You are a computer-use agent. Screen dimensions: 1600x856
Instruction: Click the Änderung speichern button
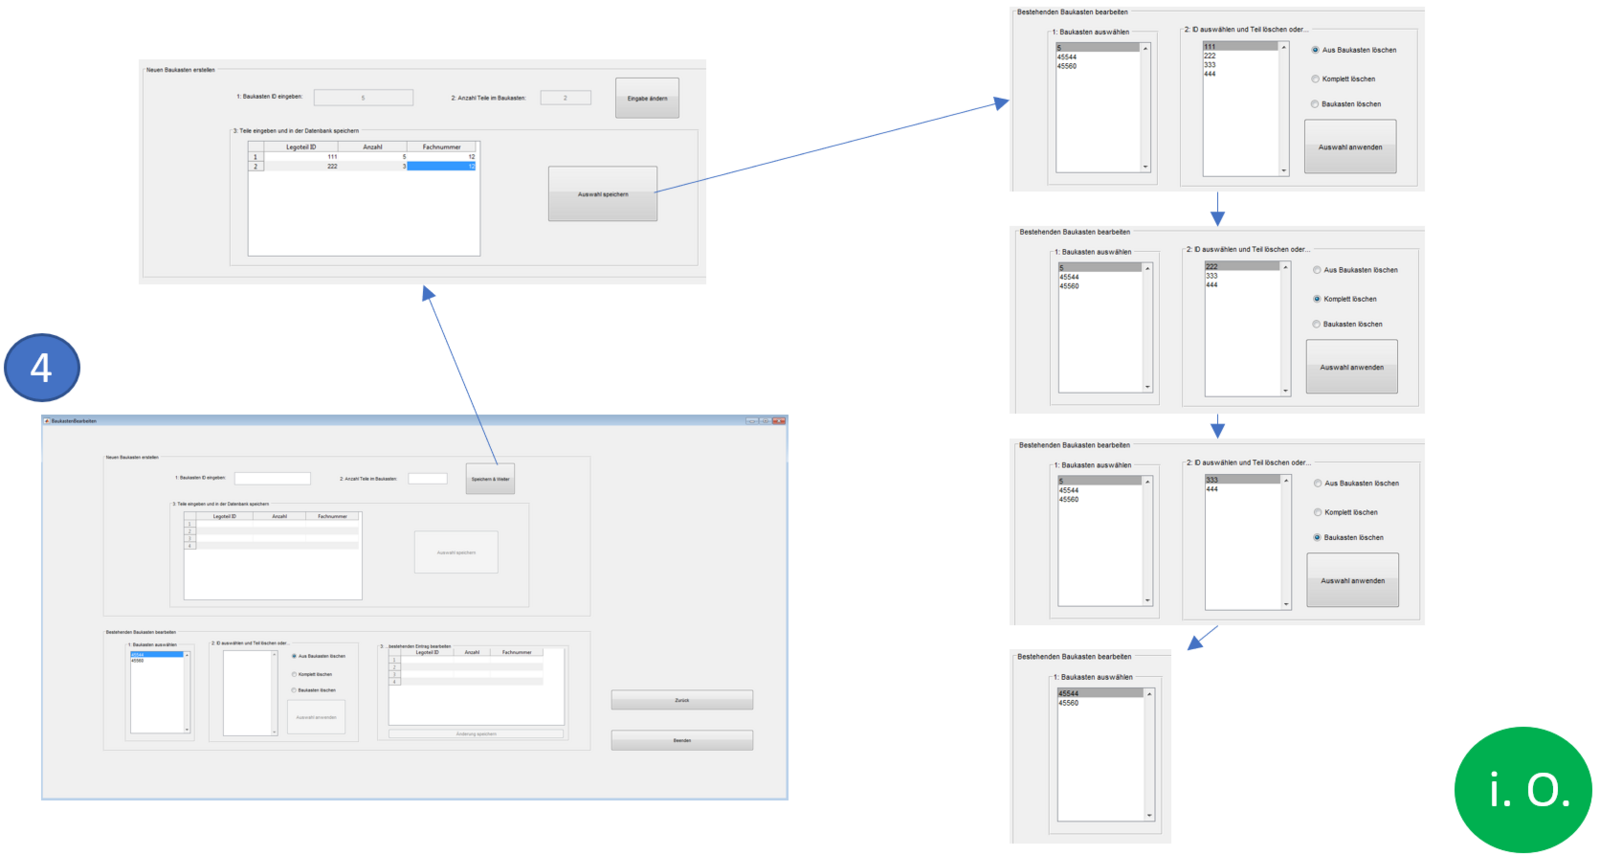coord(476,734)
